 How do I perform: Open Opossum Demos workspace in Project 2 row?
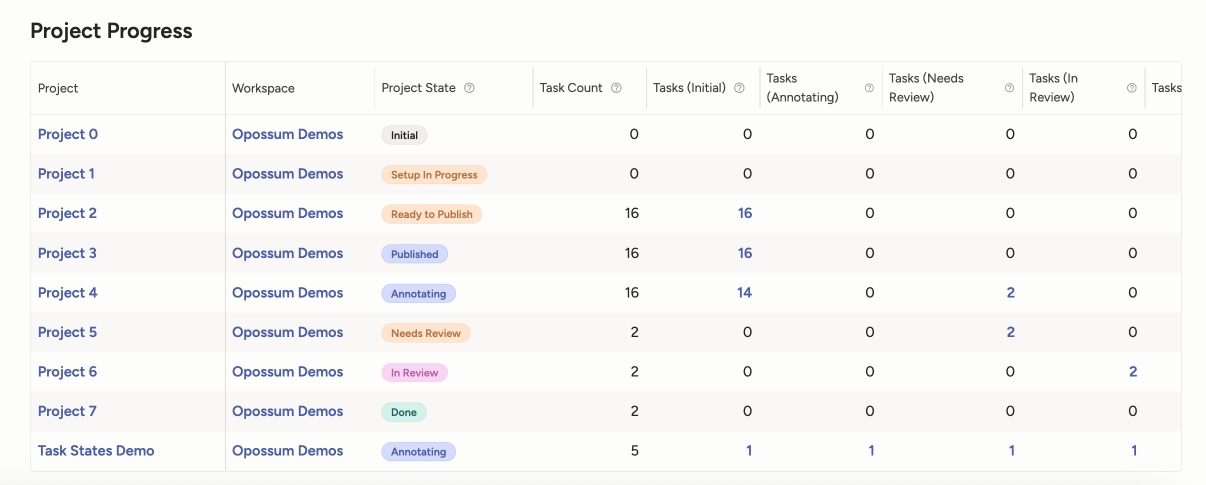tap(287, 213)
